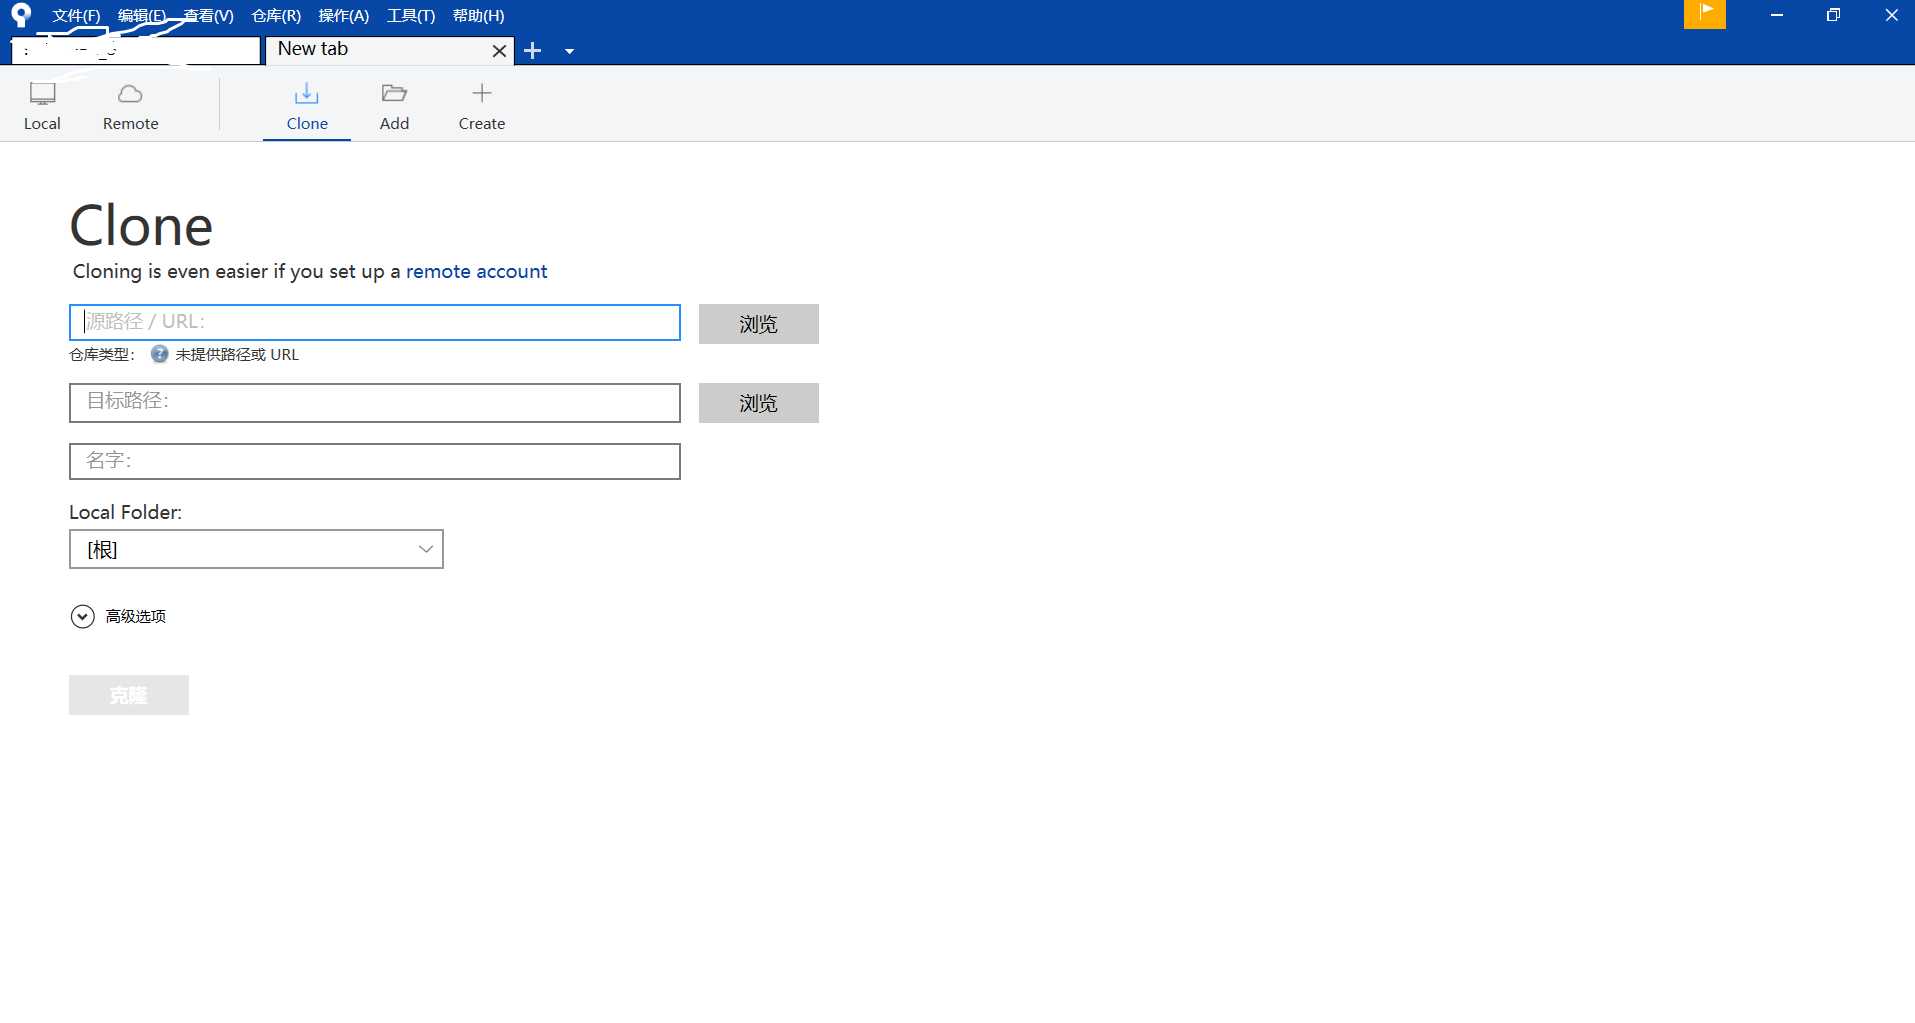Select the Clone tab icon
The height and width of the screenshot is (1023, 1915).
tap(307, 94)
